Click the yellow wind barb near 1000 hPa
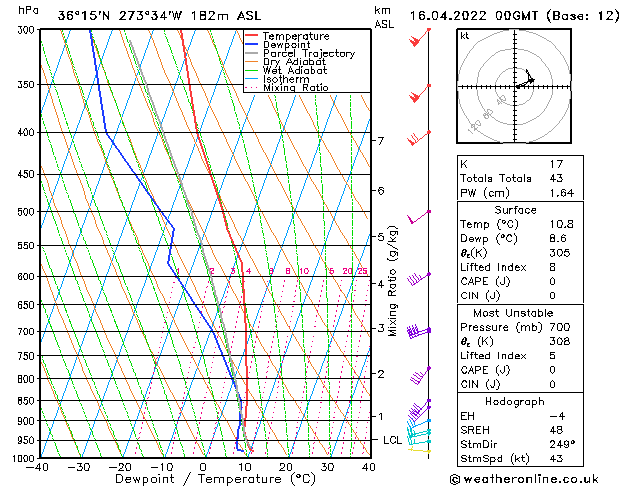The image size is (629, 486). point(420,451)
